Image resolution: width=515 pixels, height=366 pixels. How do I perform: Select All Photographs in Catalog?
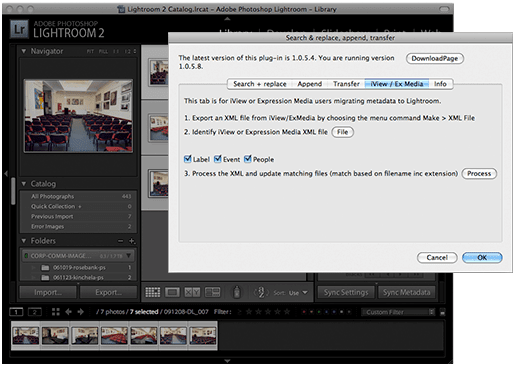click(78, 196)
